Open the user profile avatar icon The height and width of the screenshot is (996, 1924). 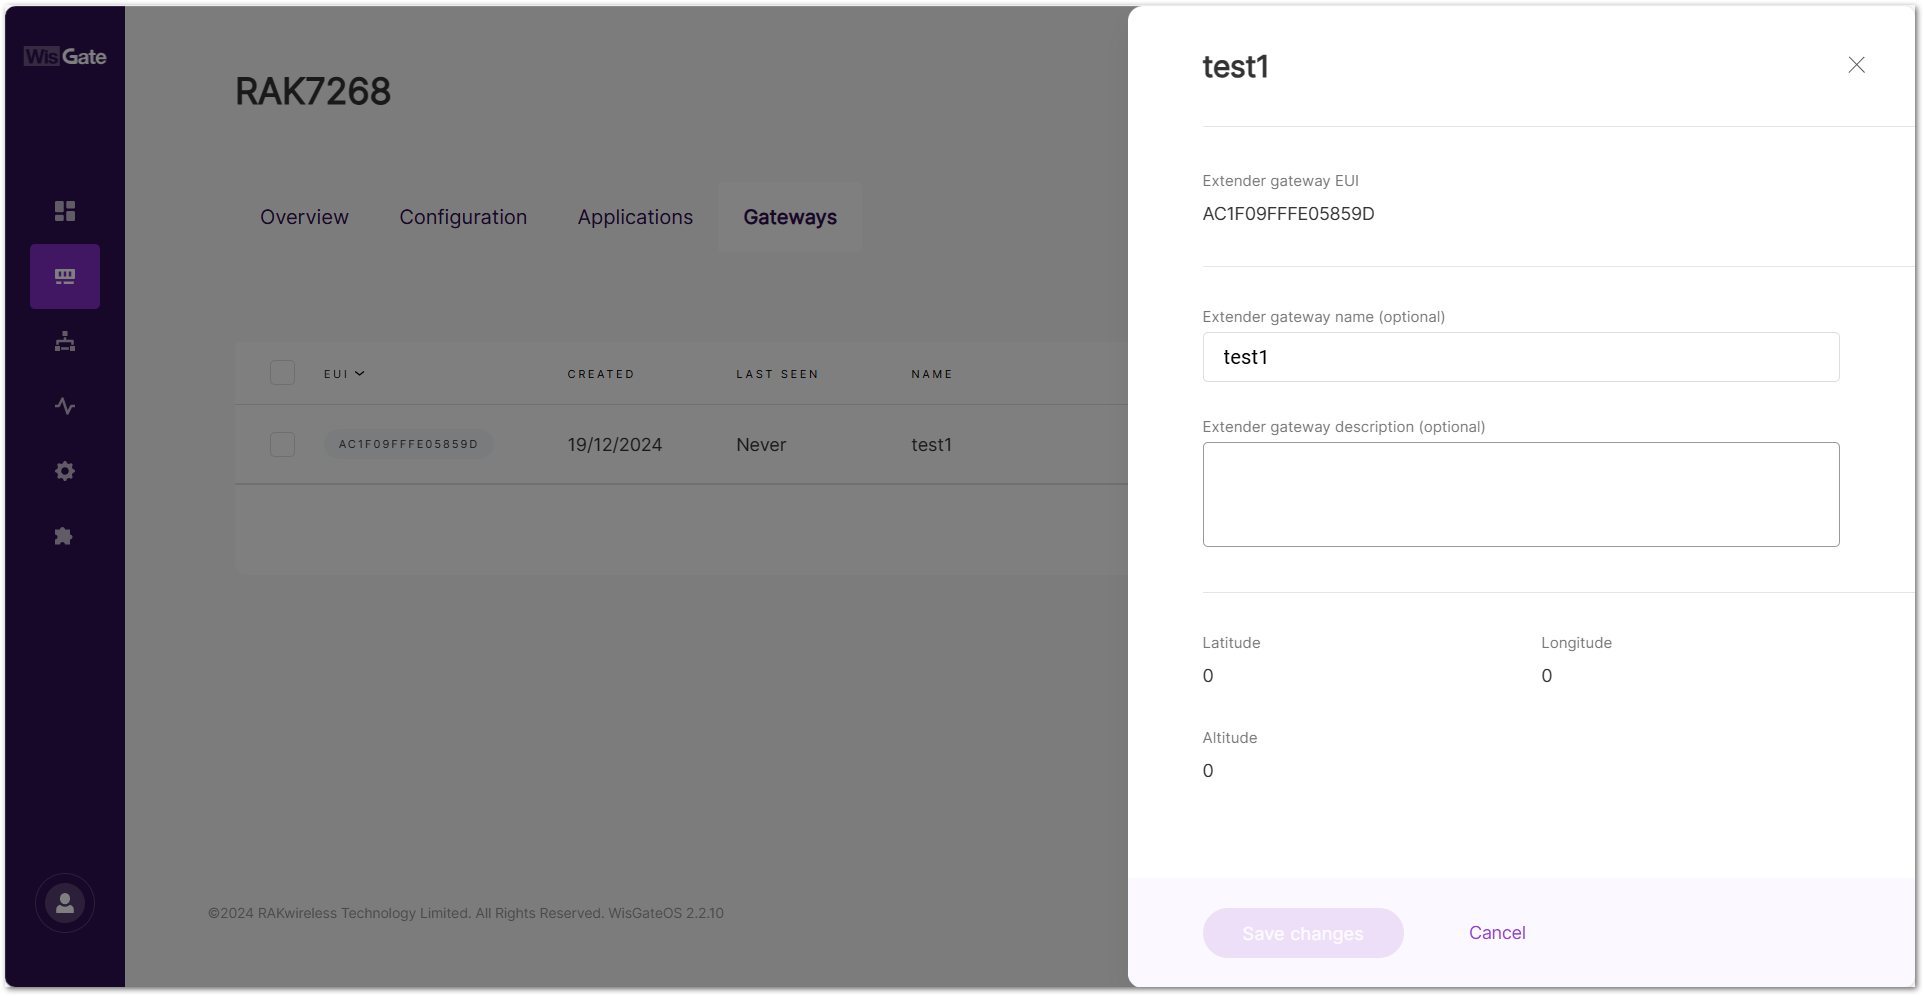[x=65, y=903]
